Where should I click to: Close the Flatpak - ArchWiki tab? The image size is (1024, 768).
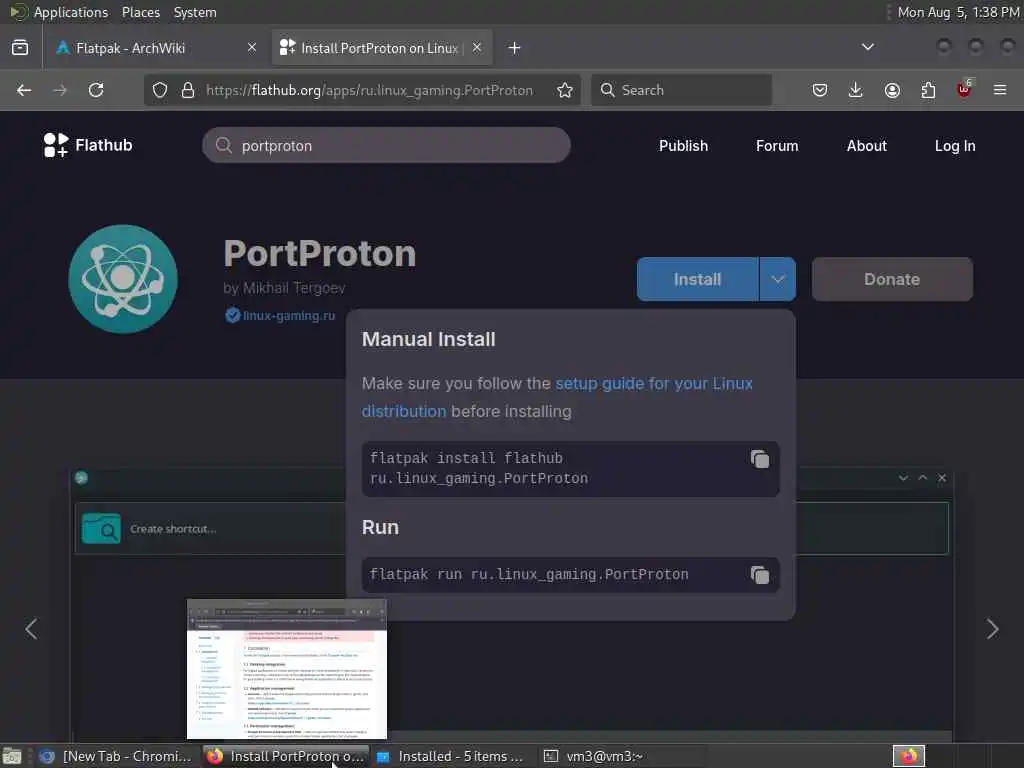pos(252,47)
